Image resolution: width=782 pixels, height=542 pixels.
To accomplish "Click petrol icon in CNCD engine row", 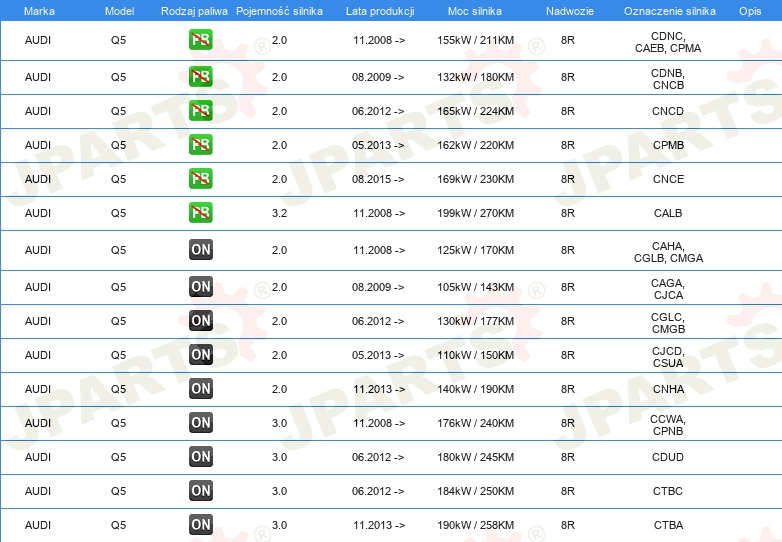I will point(200,111).
